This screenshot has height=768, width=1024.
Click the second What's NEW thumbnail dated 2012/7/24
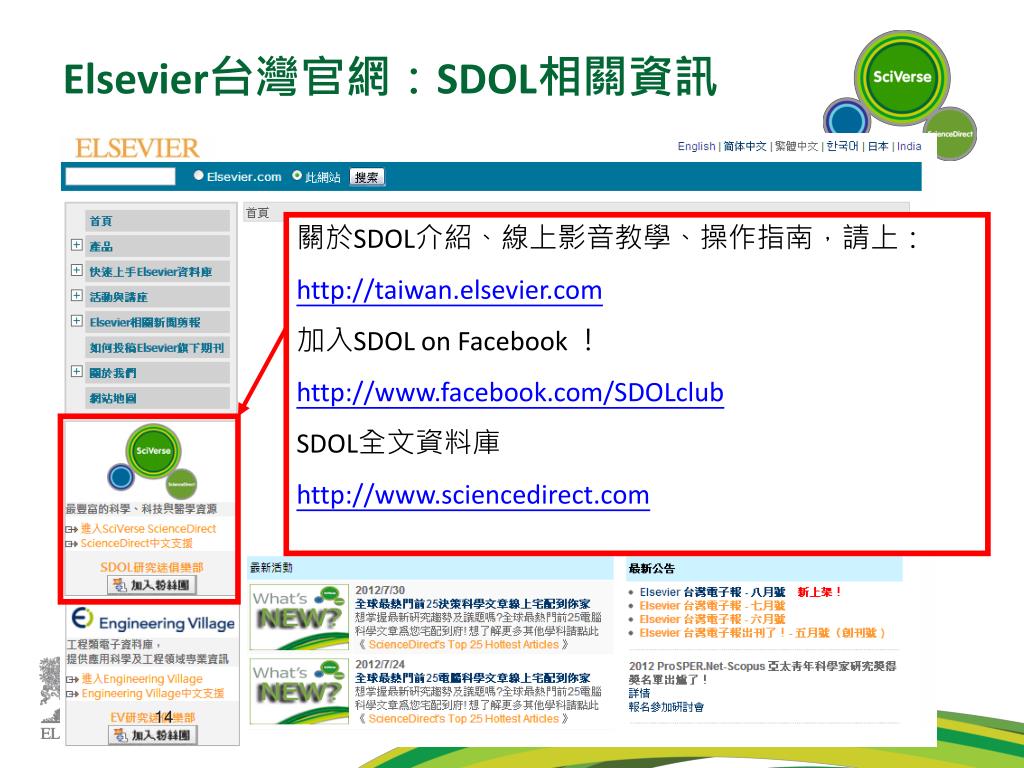click(299, 691)
